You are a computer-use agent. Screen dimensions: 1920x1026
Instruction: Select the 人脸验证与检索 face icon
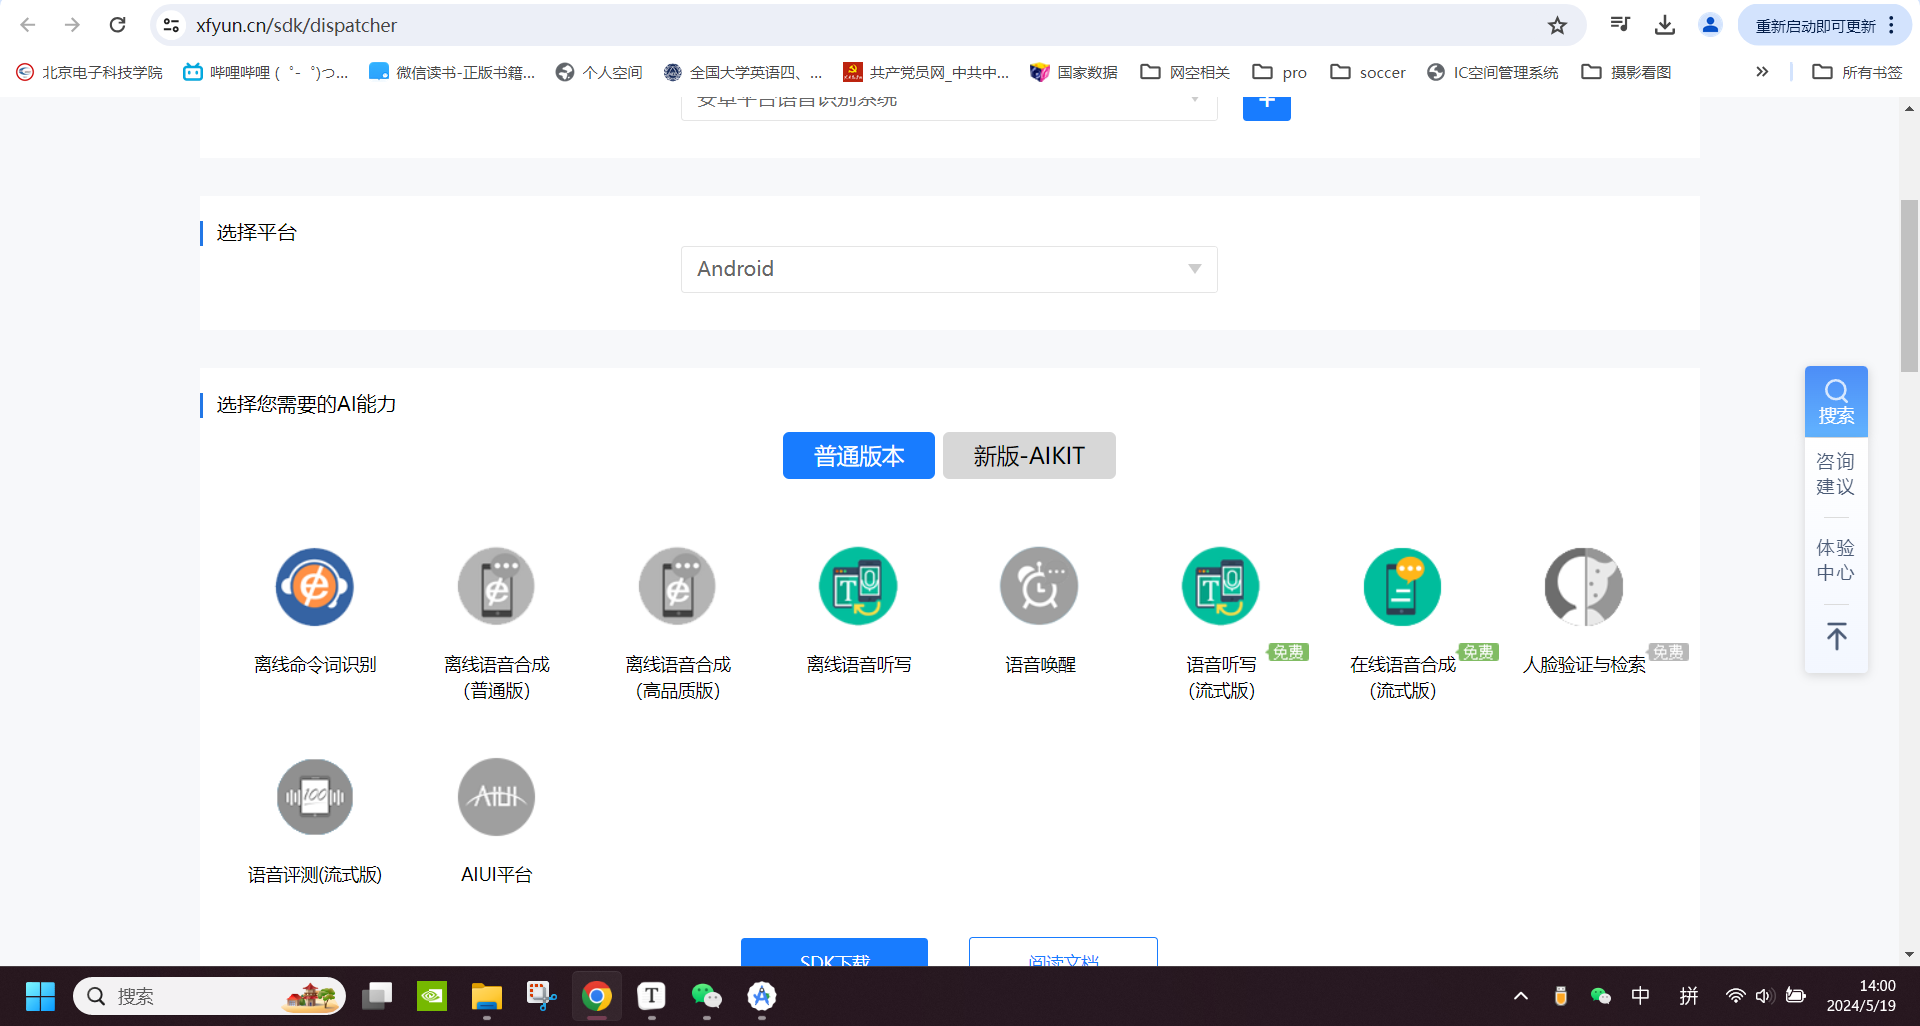(x=1584, y=587)
